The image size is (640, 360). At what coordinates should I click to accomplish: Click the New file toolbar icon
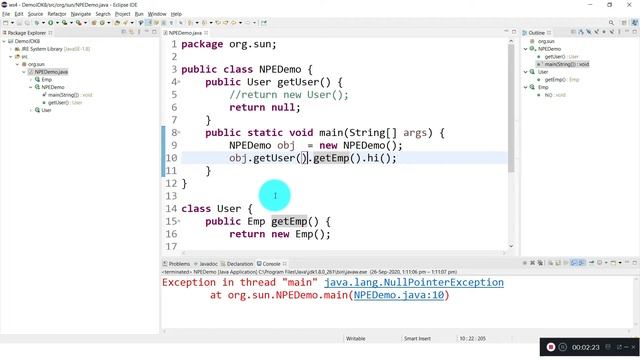[6, 23]
